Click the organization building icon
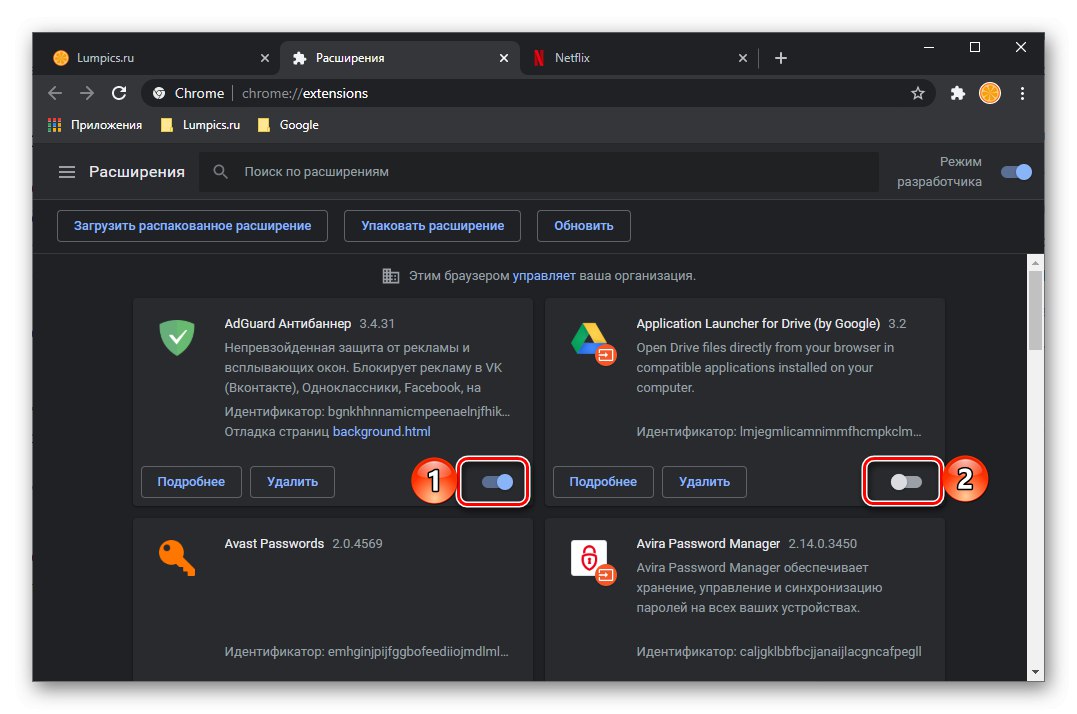Viewport: 1077px width, 714px height. click(x=391, y=275)
